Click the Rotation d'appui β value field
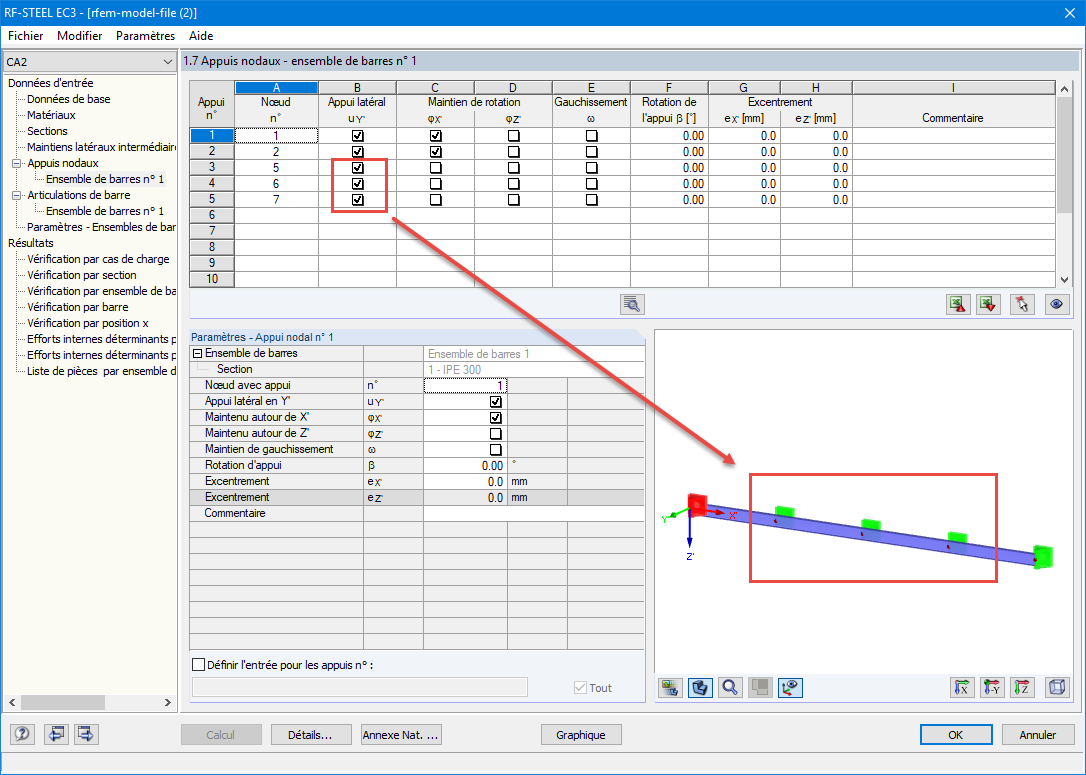The height and width of the screenshot is (775, 1086). (465, 465)
